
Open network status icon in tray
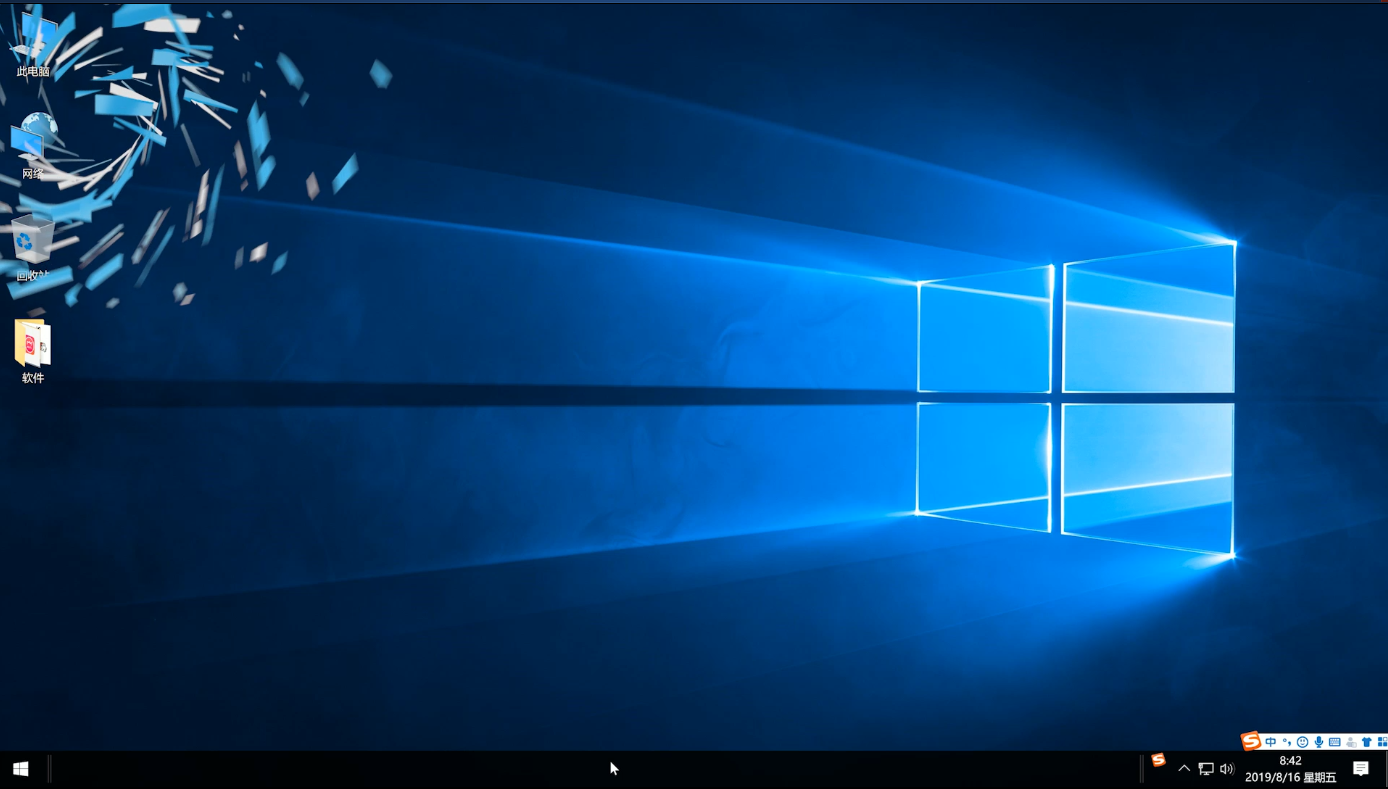click(x=1206, y=769)
